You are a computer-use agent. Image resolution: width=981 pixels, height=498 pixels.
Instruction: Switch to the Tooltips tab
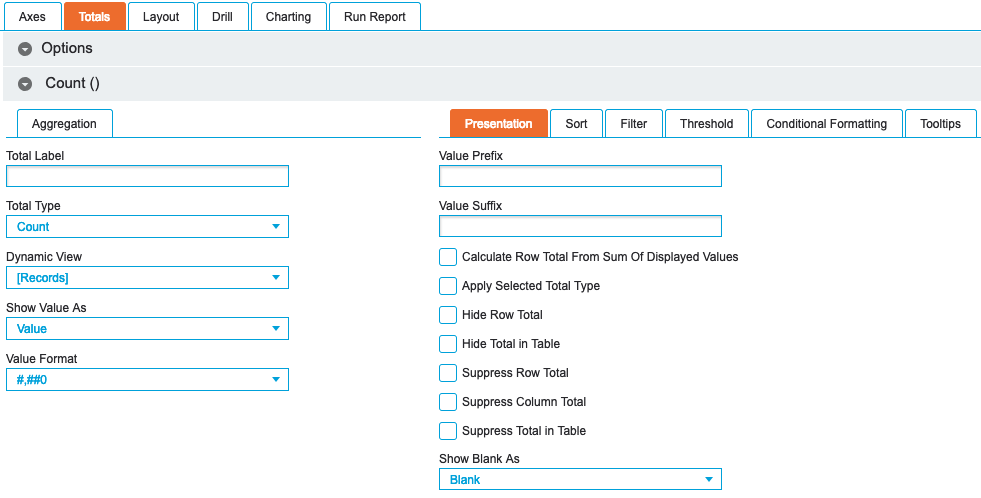click(940, 124)
